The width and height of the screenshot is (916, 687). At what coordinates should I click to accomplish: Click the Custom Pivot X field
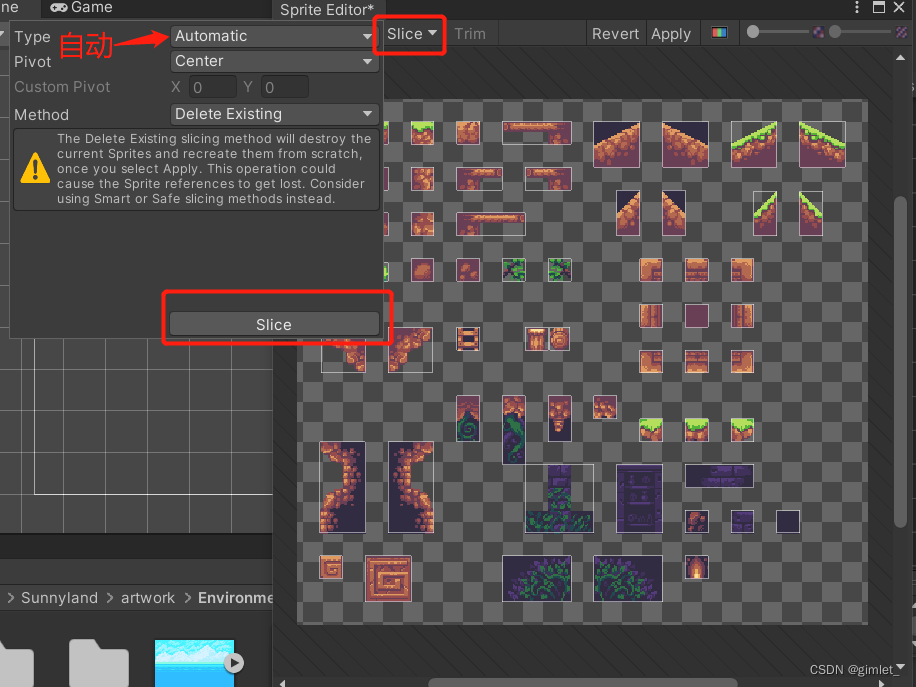click(213, 87)
